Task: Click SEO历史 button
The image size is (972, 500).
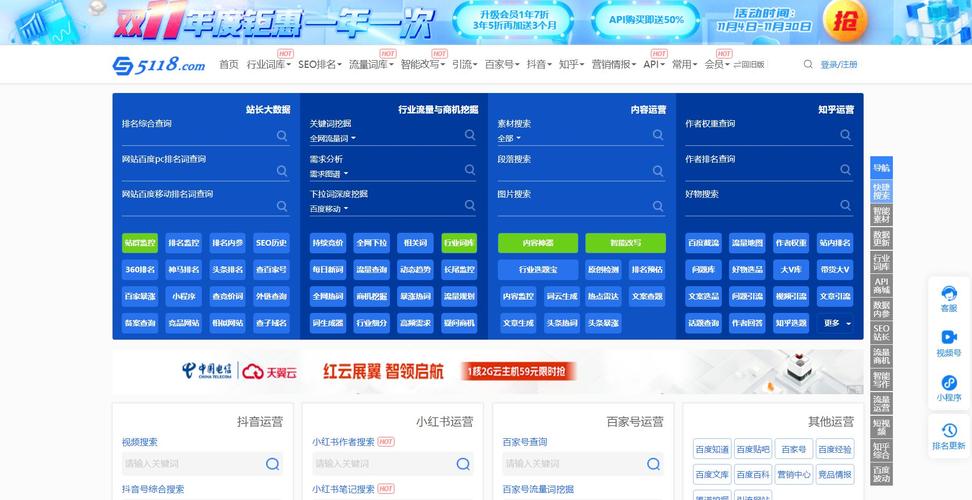Action: pos(272,243)
